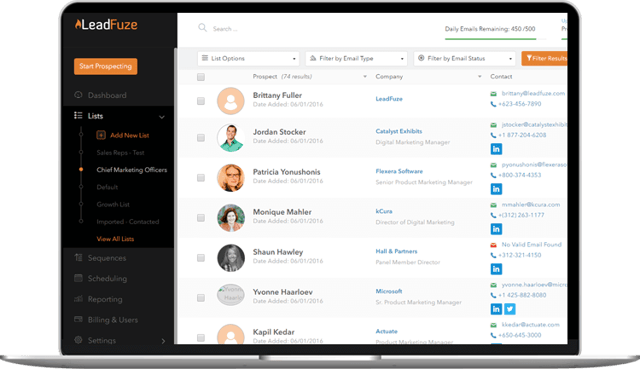Open LinkedIn profile for Shaun Hawley
This screenshot has height=369, width=640.
[x=496, y=269]
